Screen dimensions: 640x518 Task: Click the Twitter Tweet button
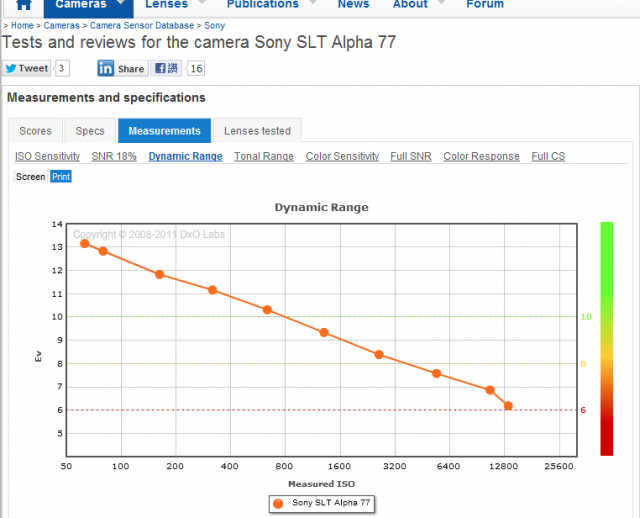pos(27,68)
